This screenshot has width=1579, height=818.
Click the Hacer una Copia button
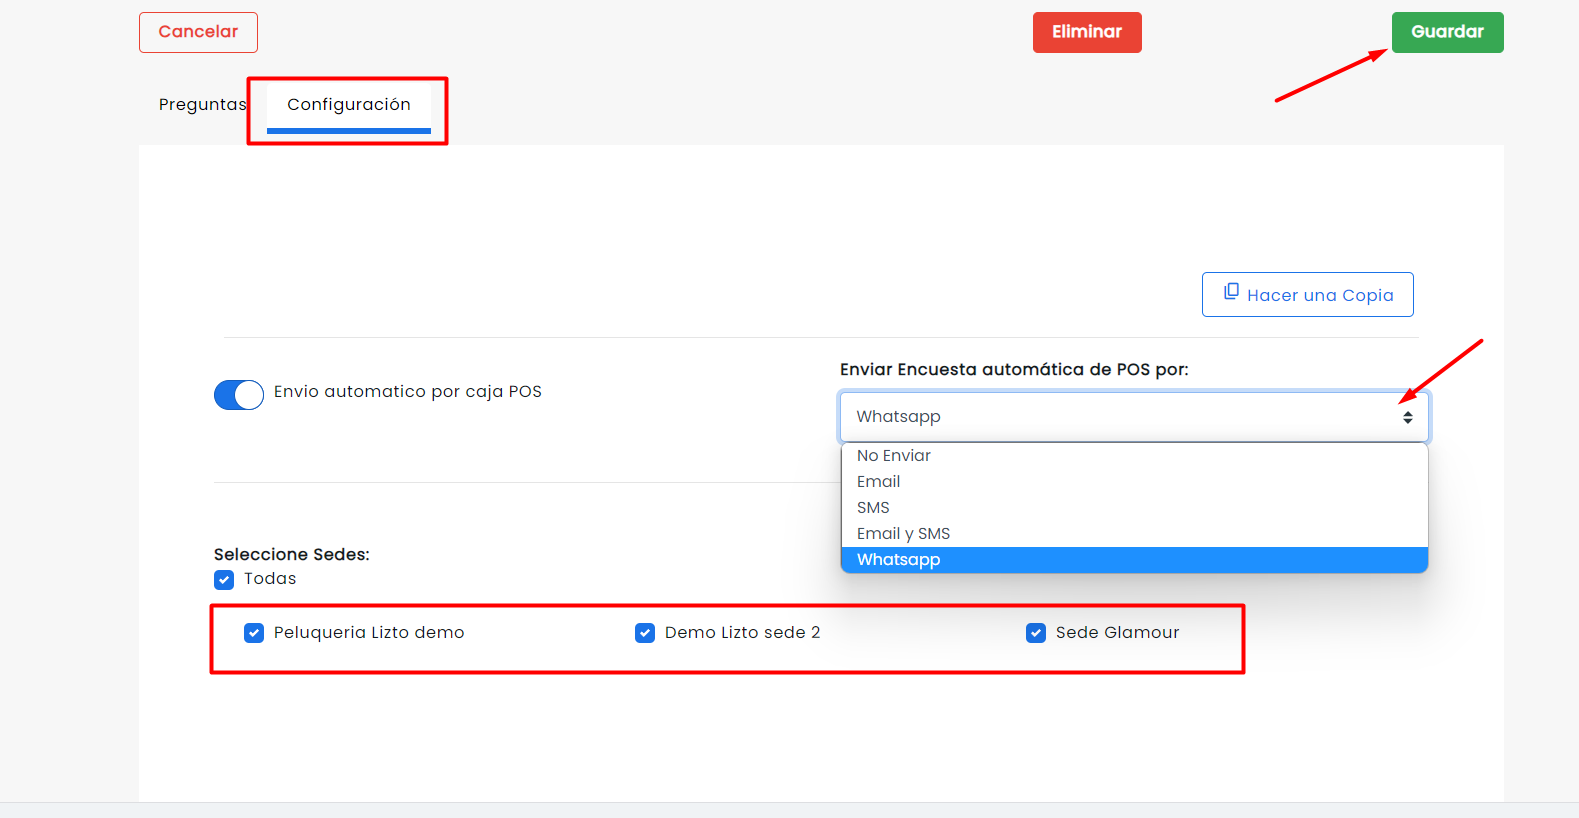pyautogui.click(x=1308, y=295)
